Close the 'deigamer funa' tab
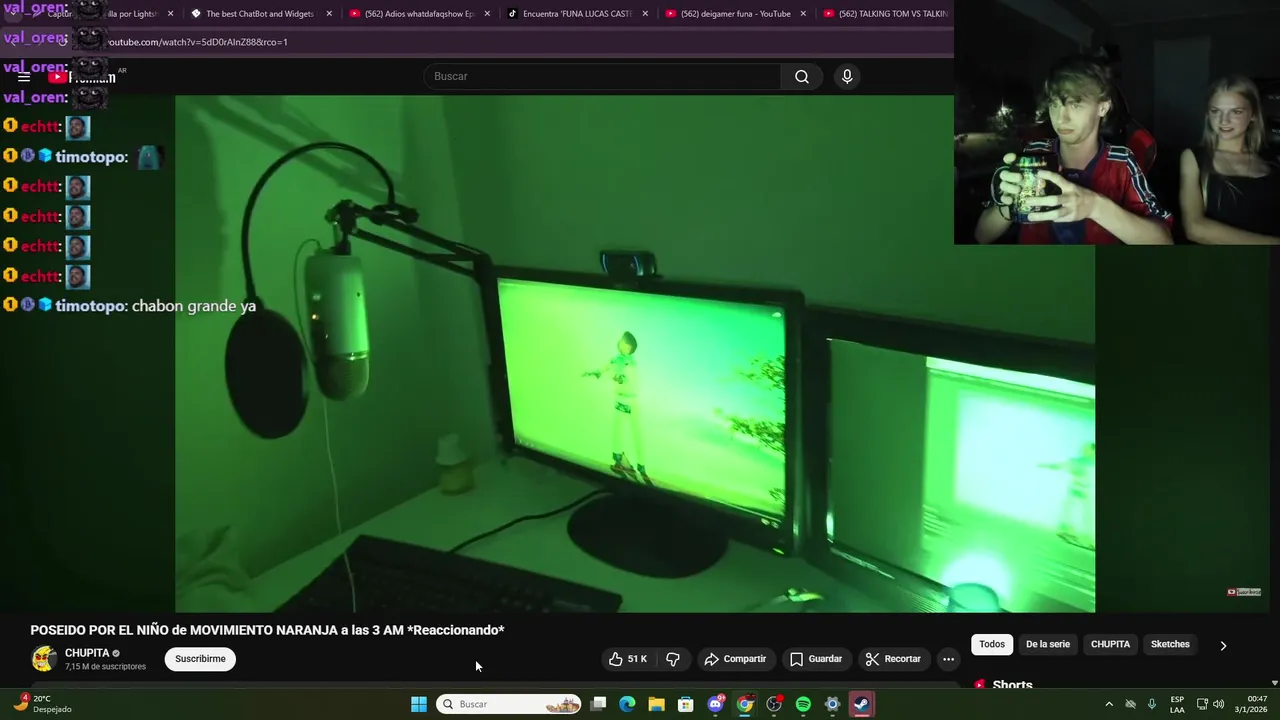The height and width of the screenshot is (720, 1280). (803, 14)
